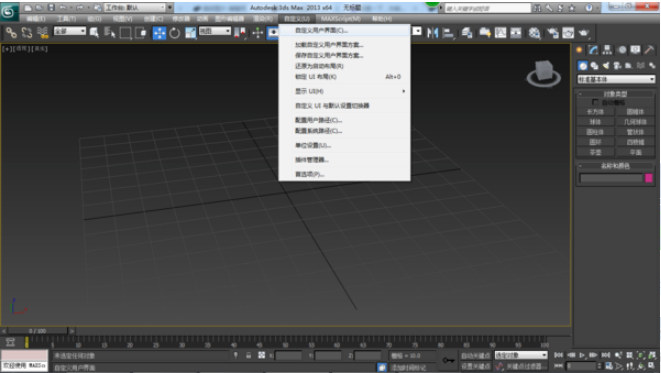The width and height of the screenshot is (661, 373).
Task: Collapse the Name and Color (名称和颜色) rollout
Action: tap(615, 166)
